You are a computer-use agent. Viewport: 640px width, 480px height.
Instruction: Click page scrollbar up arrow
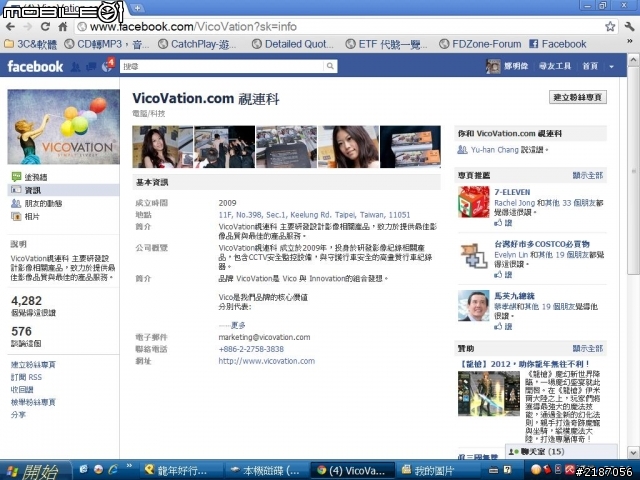[x=633, y=60]
